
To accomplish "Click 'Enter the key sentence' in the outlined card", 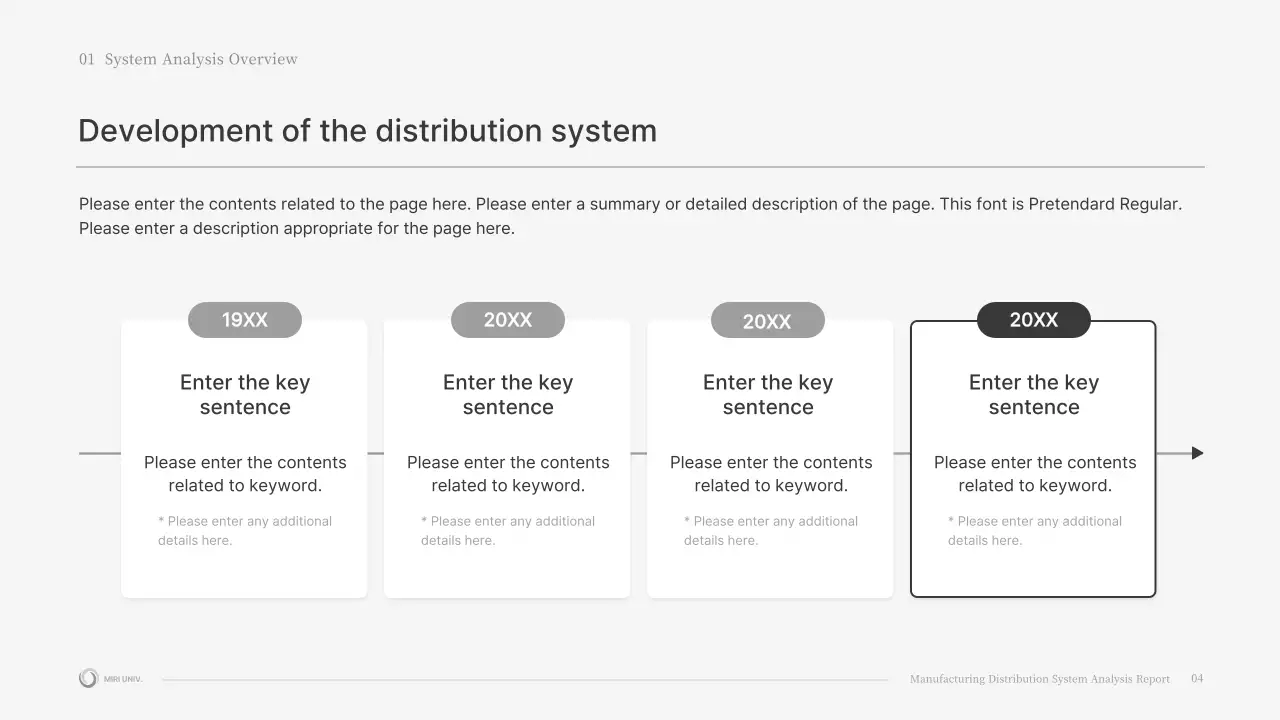I will [1033, 395].
